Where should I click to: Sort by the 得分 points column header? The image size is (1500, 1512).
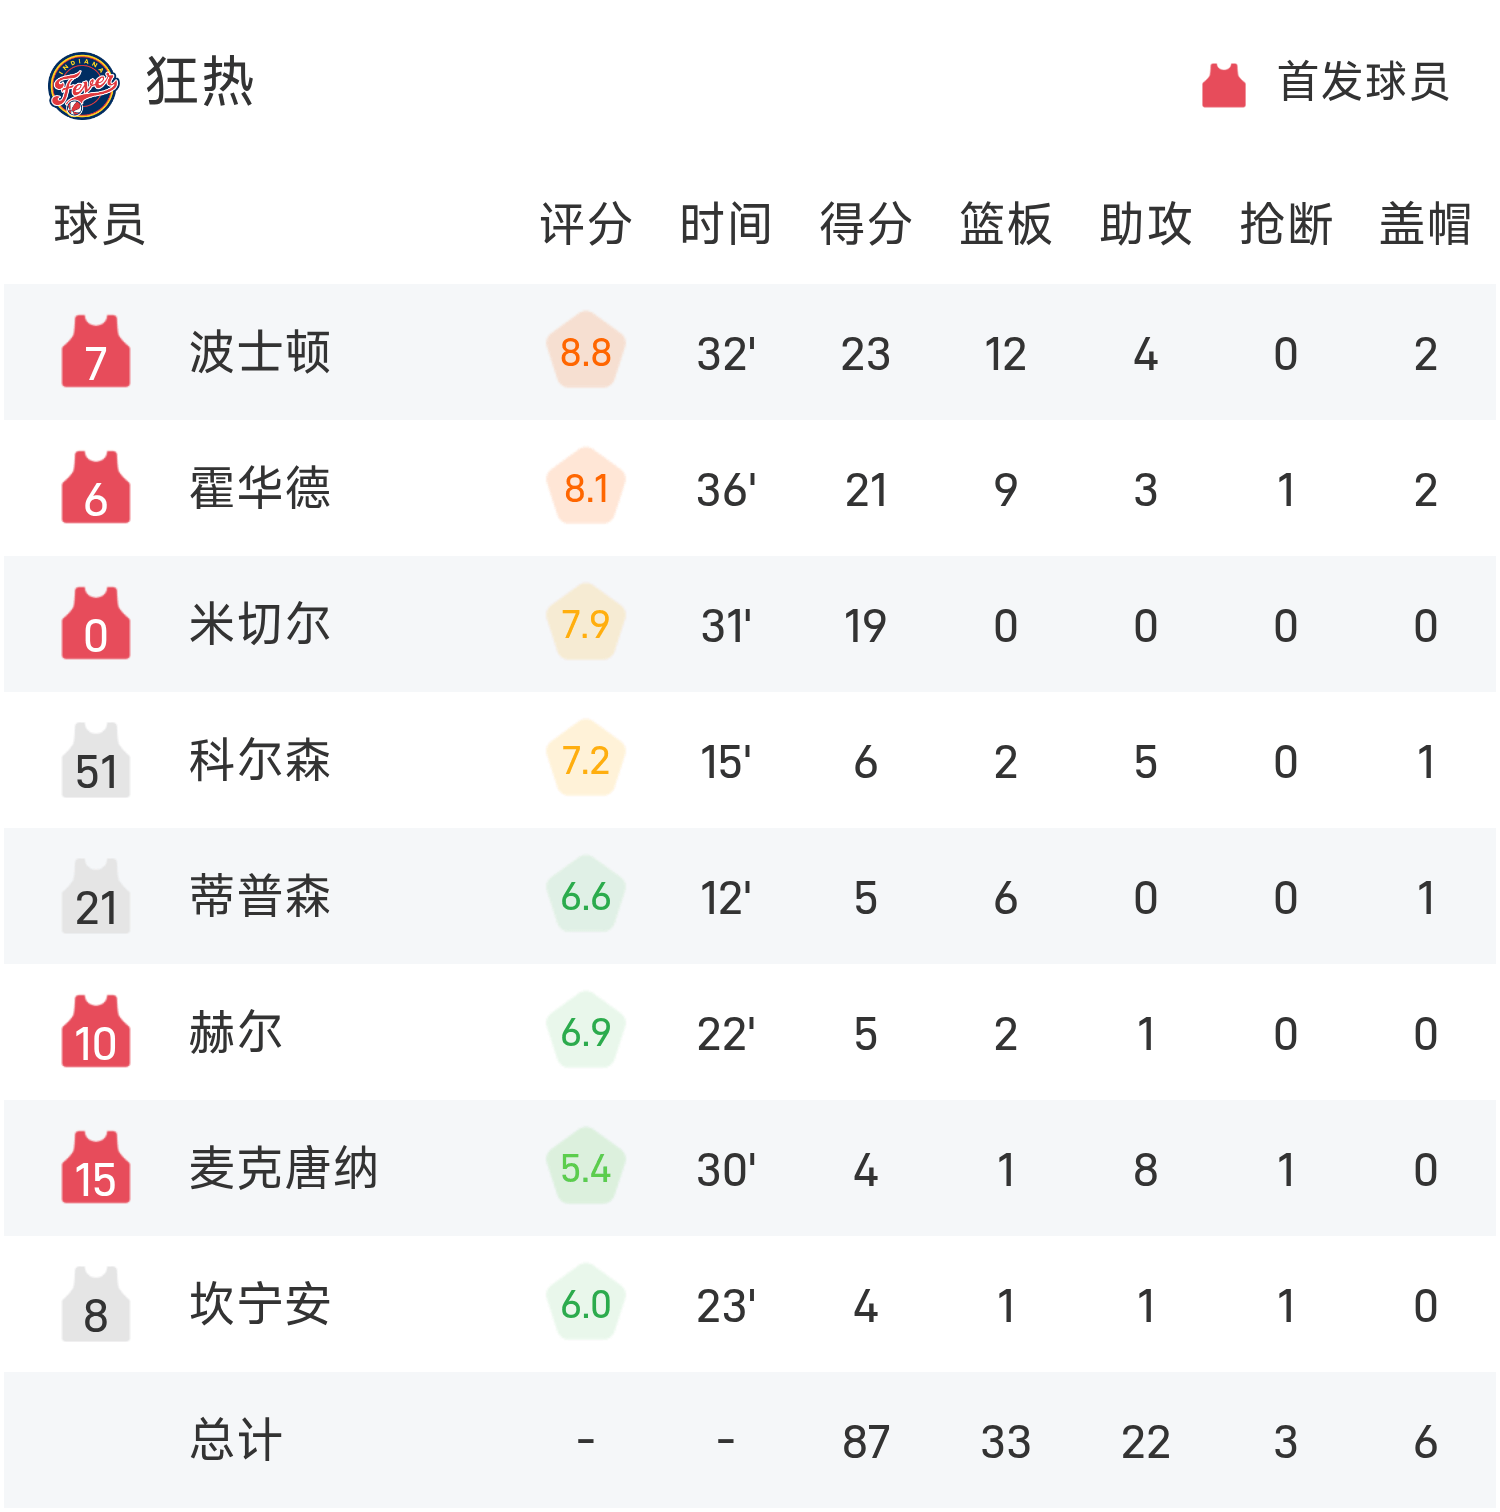[865, 224]
